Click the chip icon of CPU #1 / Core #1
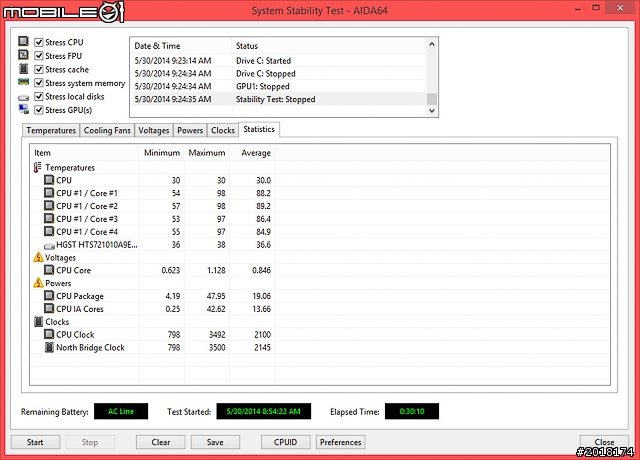 tap(49, 193)
